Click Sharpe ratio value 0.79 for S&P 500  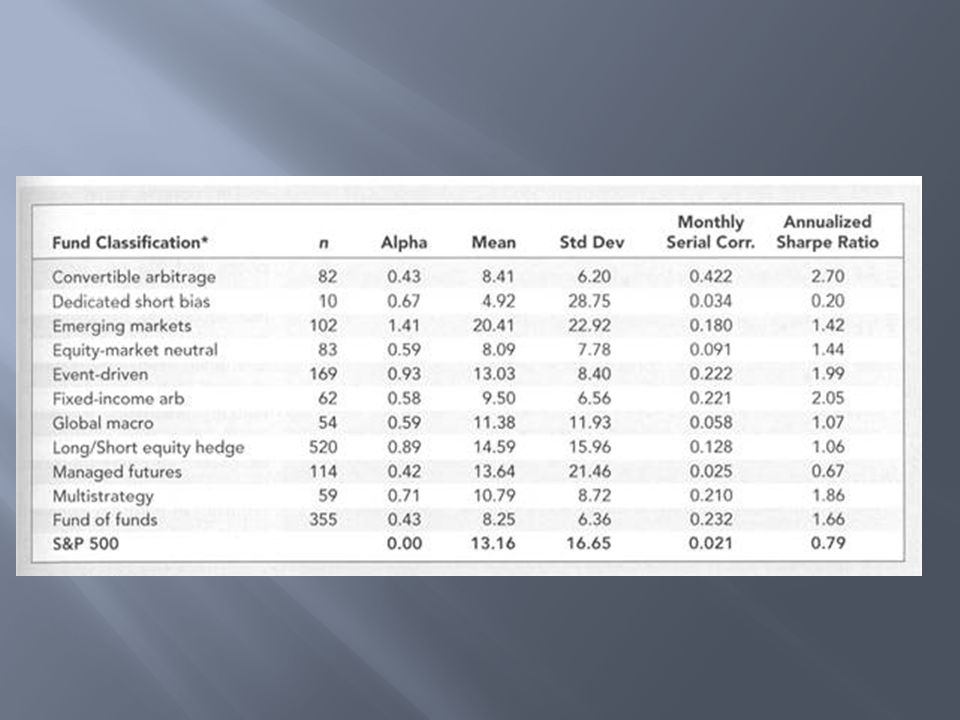828,543
